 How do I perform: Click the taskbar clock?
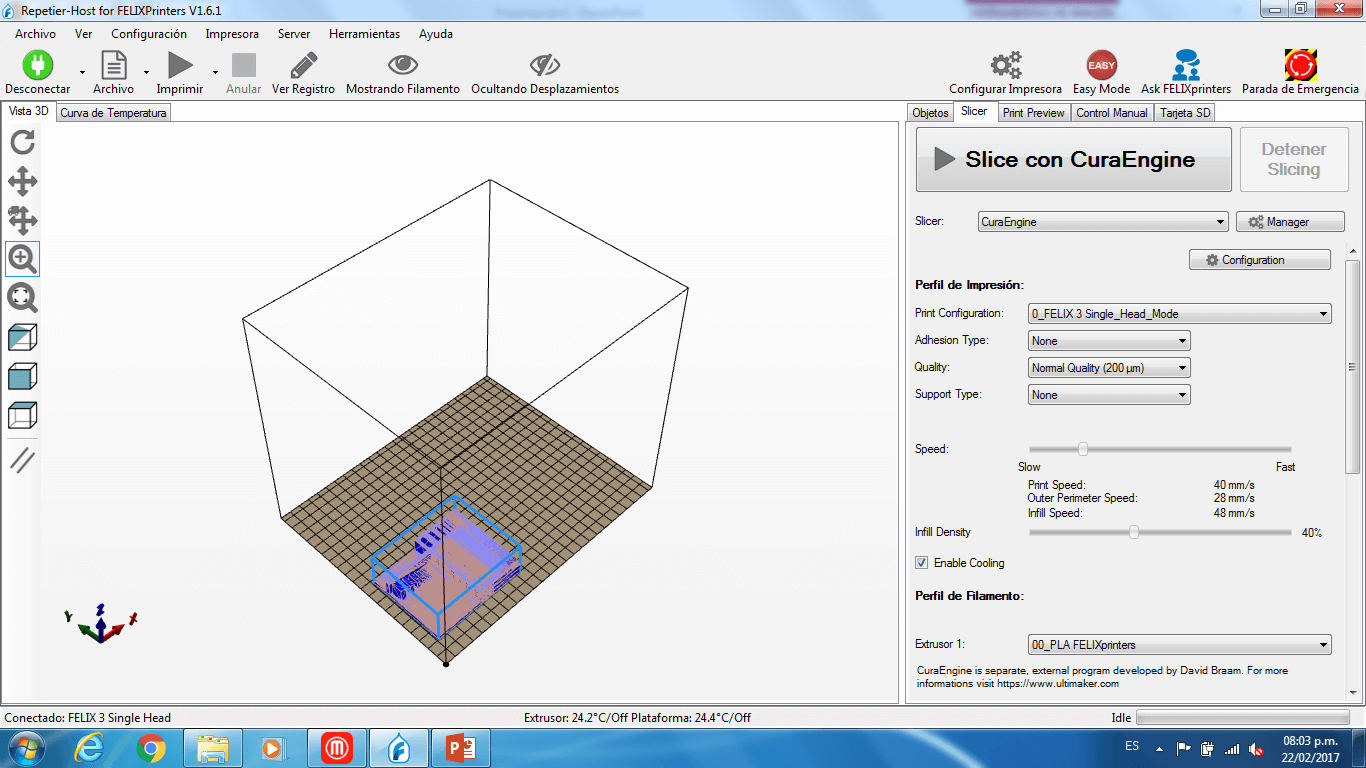pos(1310,748)
